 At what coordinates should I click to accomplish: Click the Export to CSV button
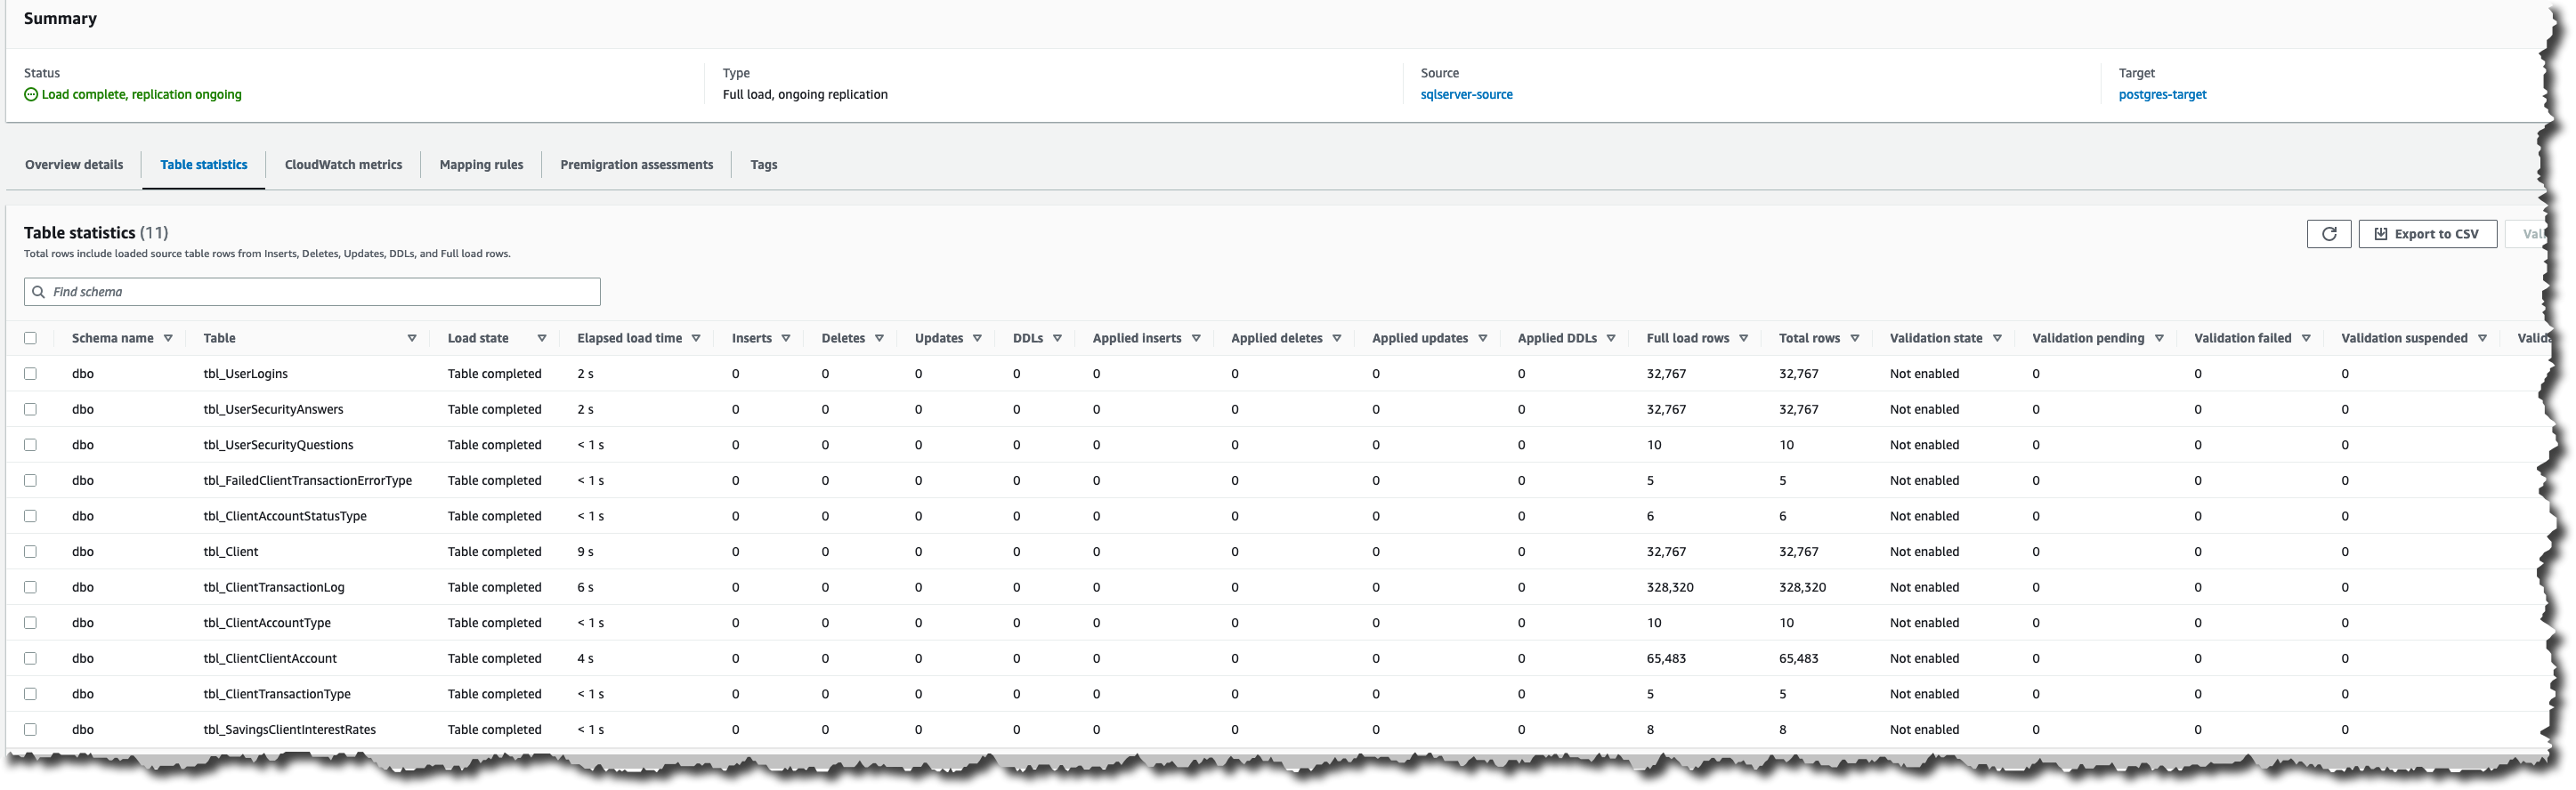click(x=2427, y=234)
